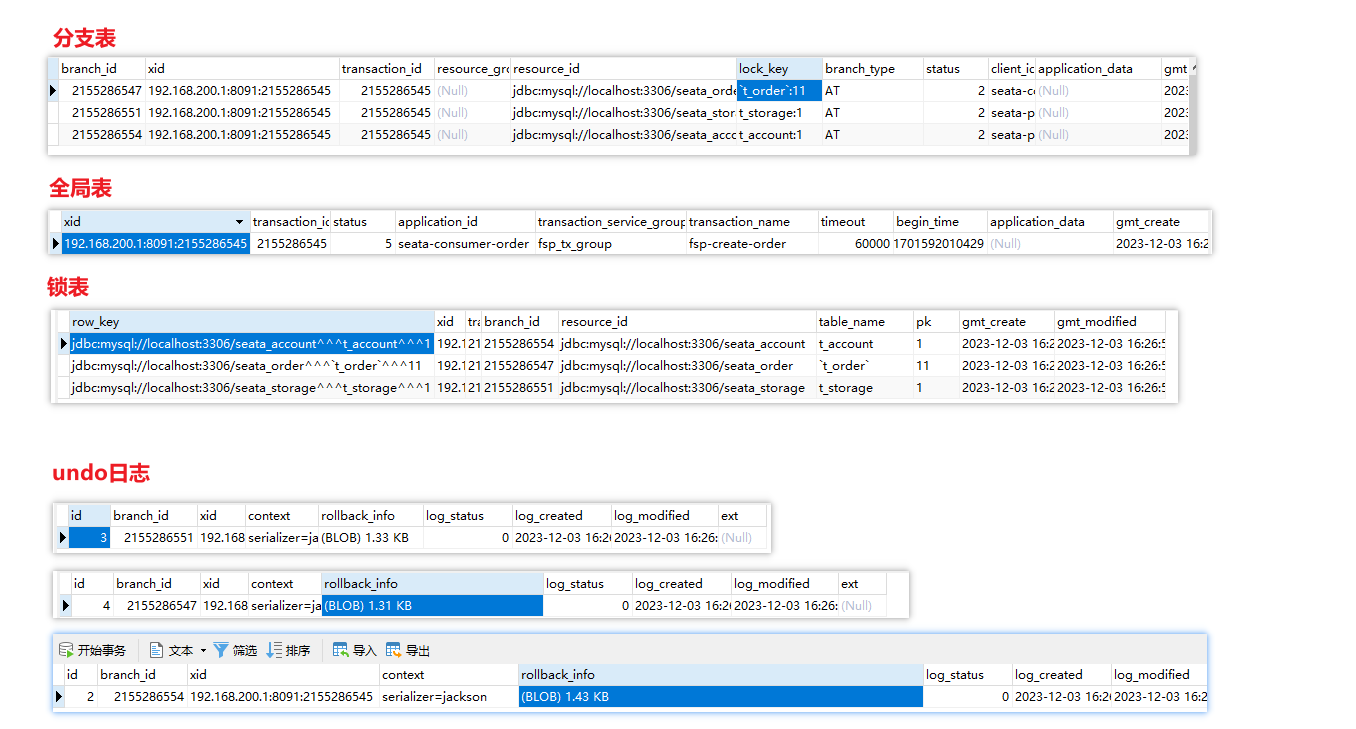The width and height of the screenshot is (1356, 729).
Task: Select the highlighted xid cell in global table
Action: pos(154,244)
